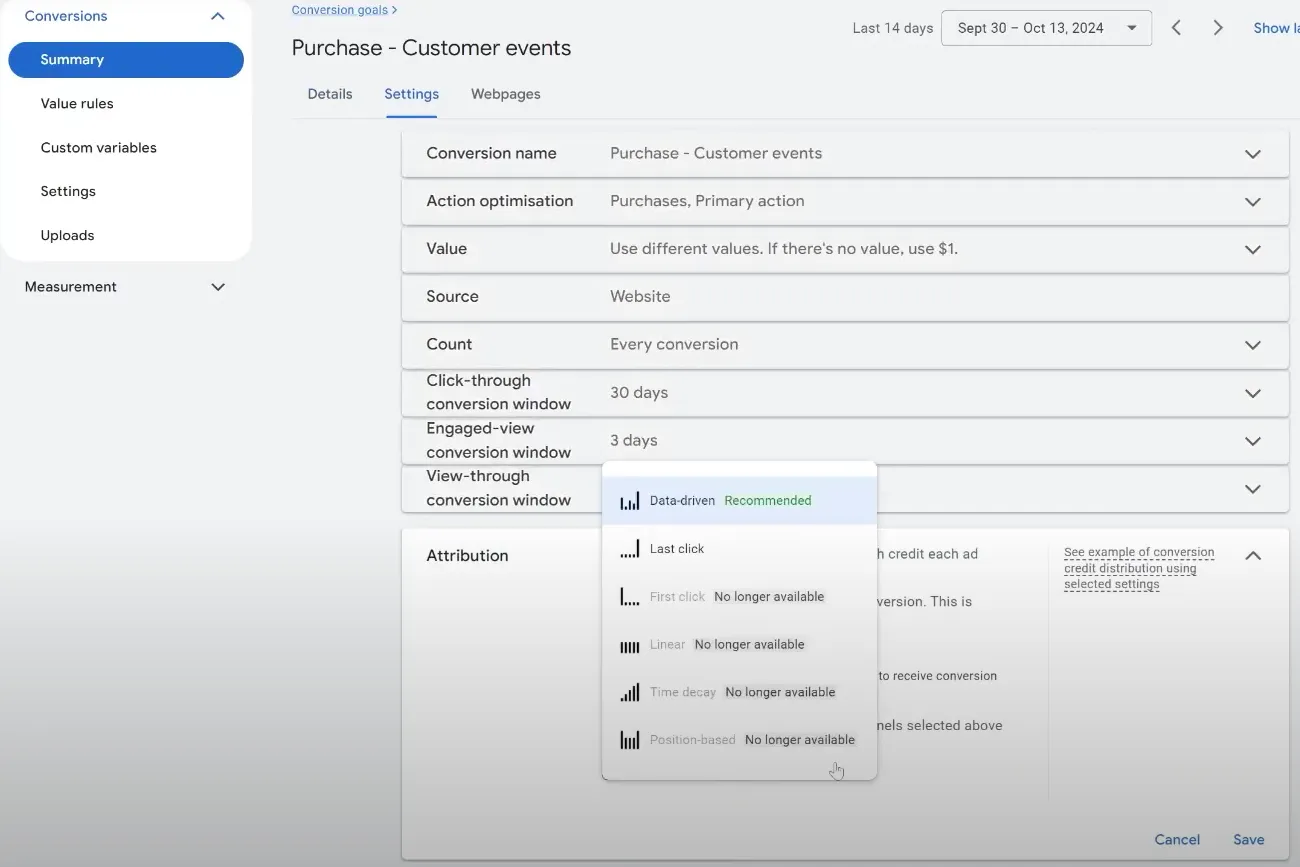Image resolution: width=1300 pixels, height=867 pixels.
Task: Click the 'Last 14 days' label
Action: (x=892, y=28)
